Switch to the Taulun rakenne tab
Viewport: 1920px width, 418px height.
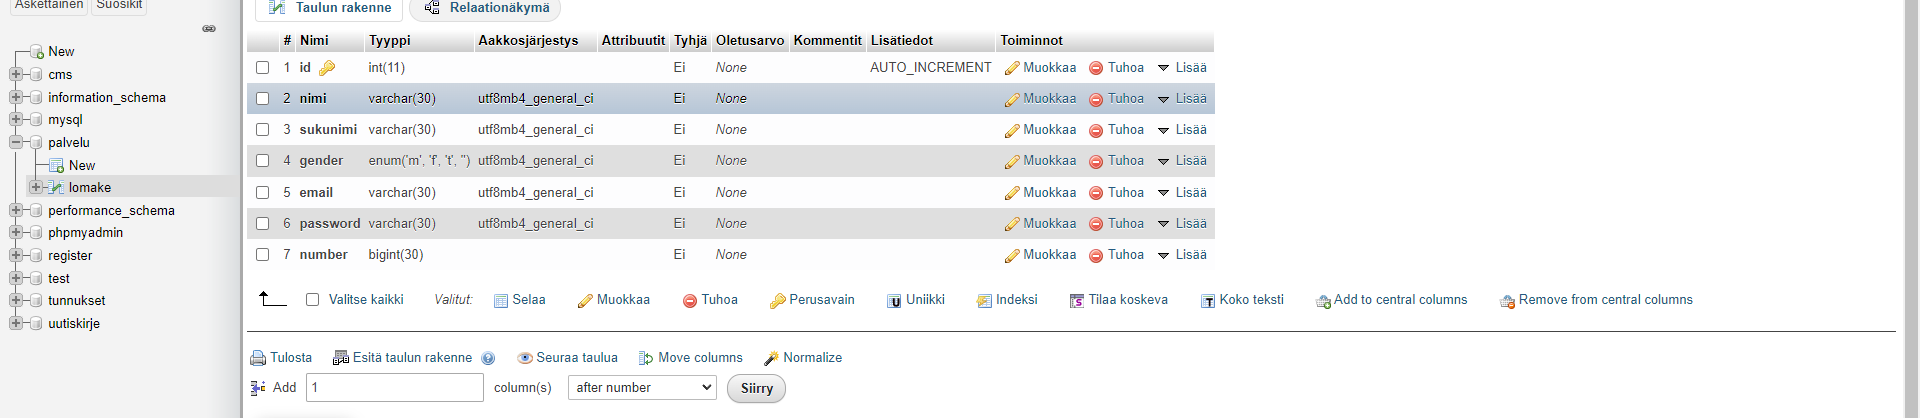click(330, 8)
